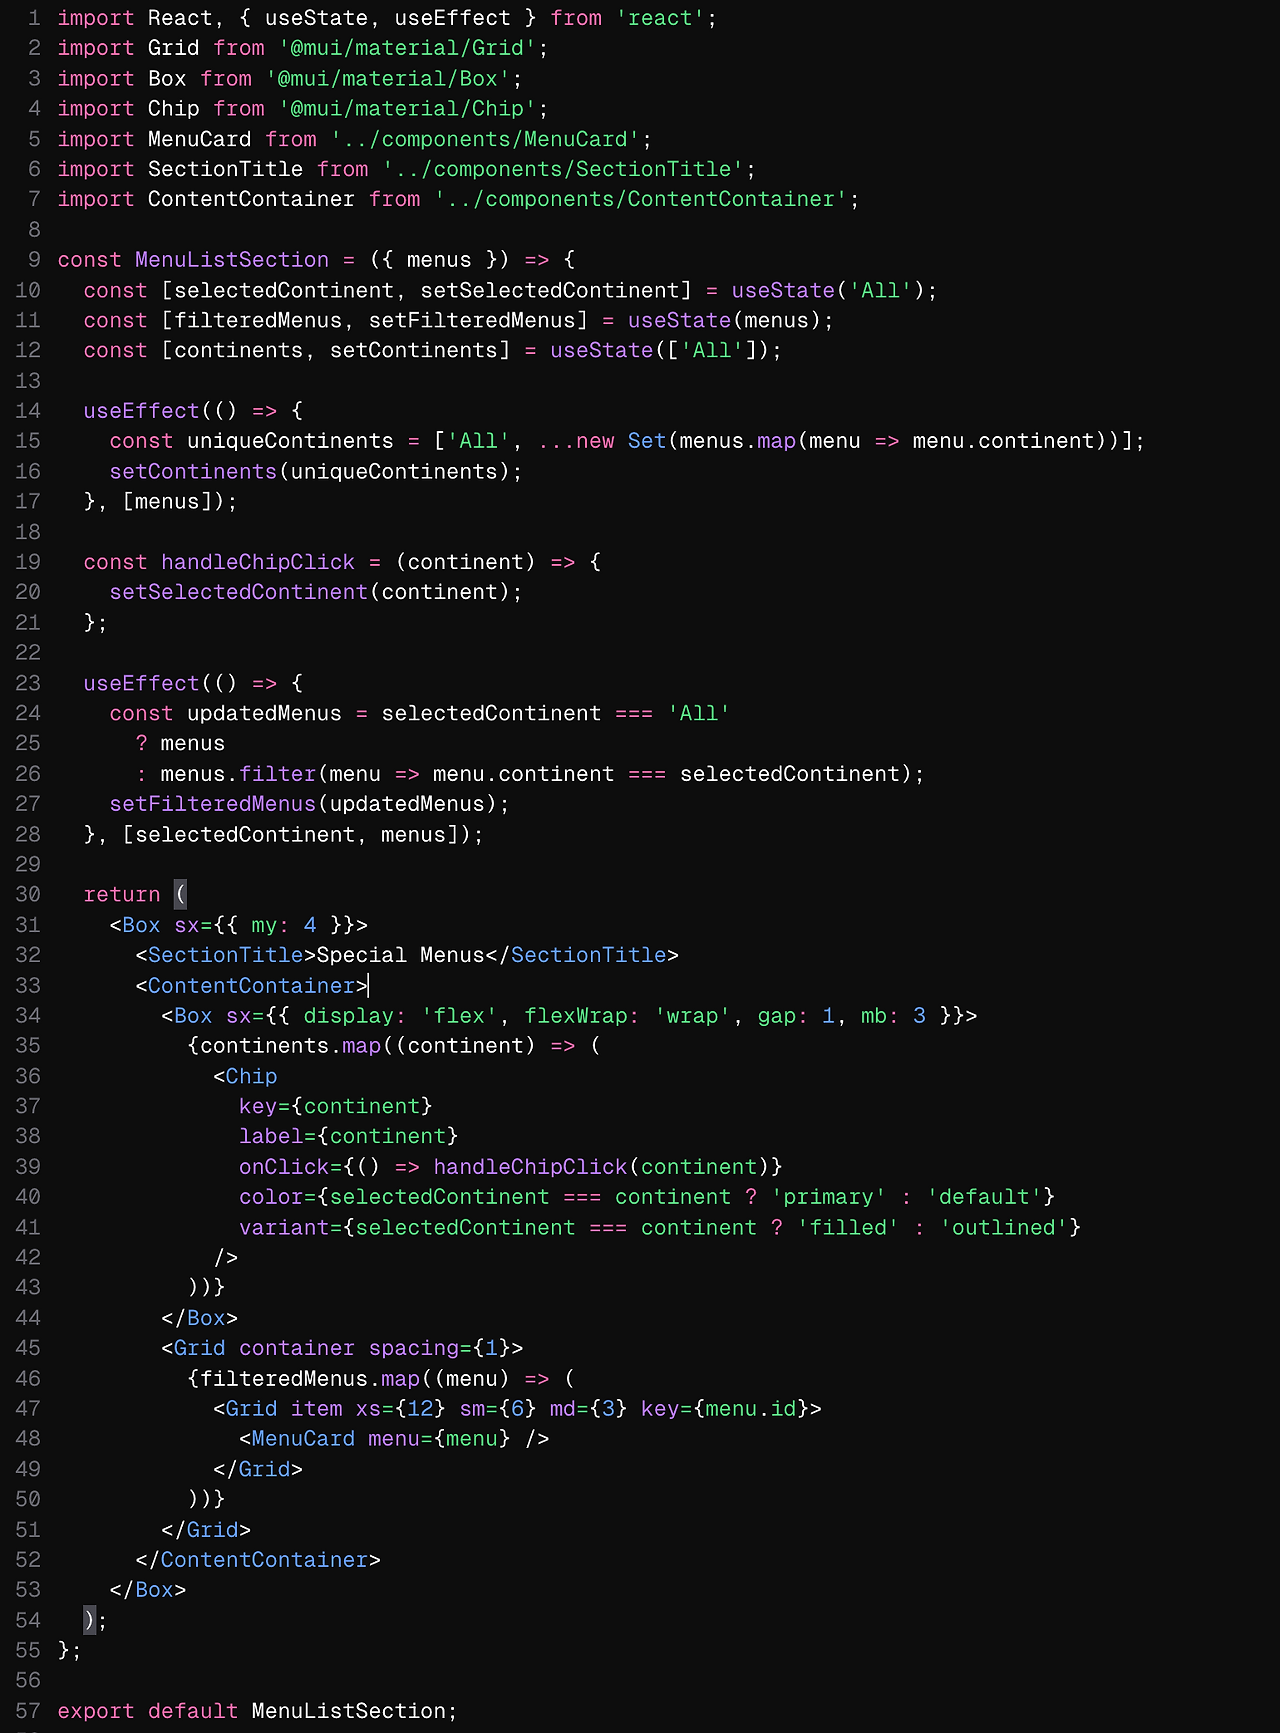Click the 'react' import string
The image size is (1280, 1733).
[x=661, y=18]
